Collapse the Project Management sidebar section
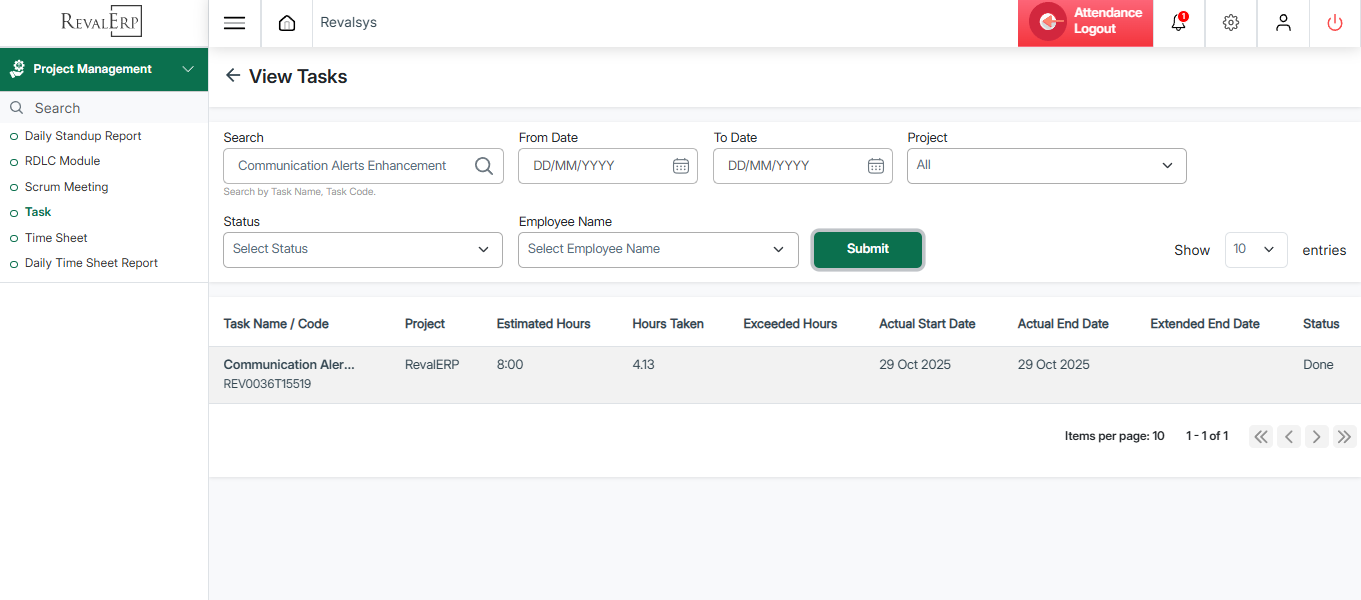This screenshot has width=1361, height=600. coord(188,69)
